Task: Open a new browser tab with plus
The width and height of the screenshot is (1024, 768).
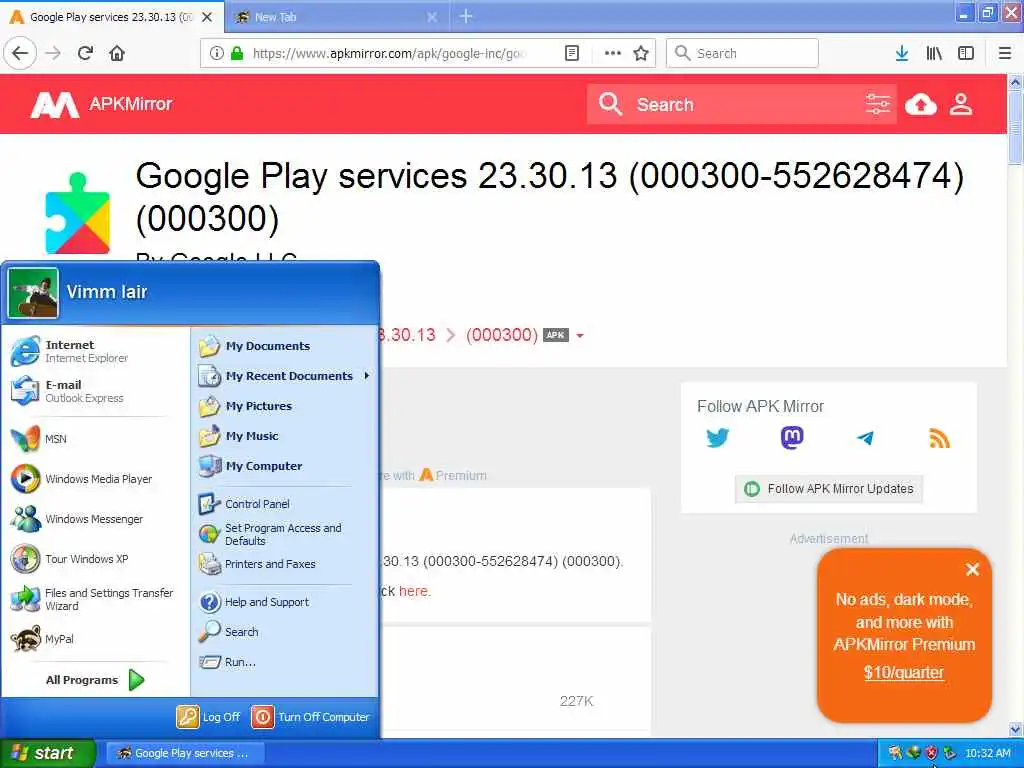Action: point(466,16)
